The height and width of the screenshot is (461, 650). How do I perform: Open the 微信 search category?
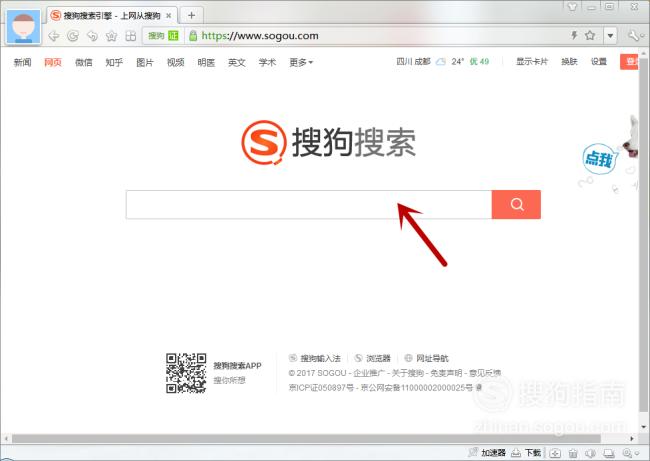(x=83, y=63)
